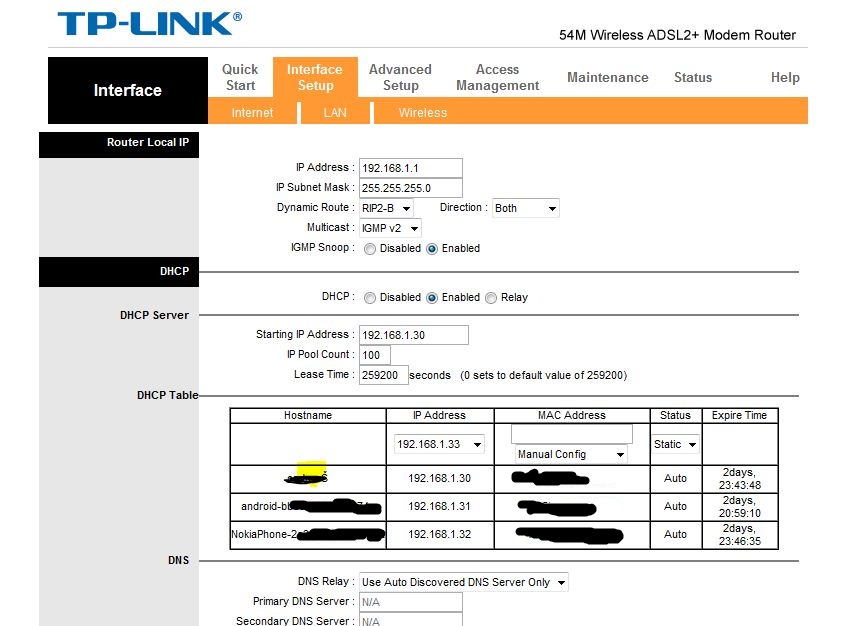Open the DNS Relay dropdown
This screenshot has height=626, width=866.
463,582
